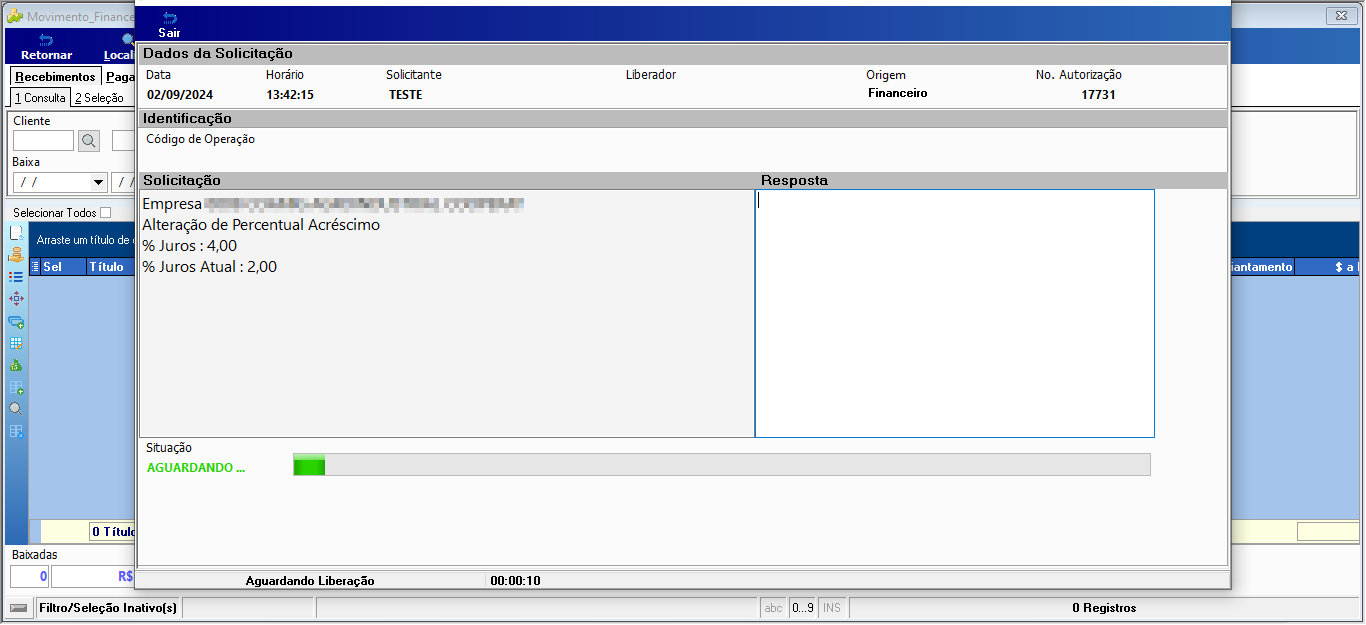The width and height of the screenshot is (1366, 625).
Task: Click the INS indicator in status bar
Action: [832, 608]
